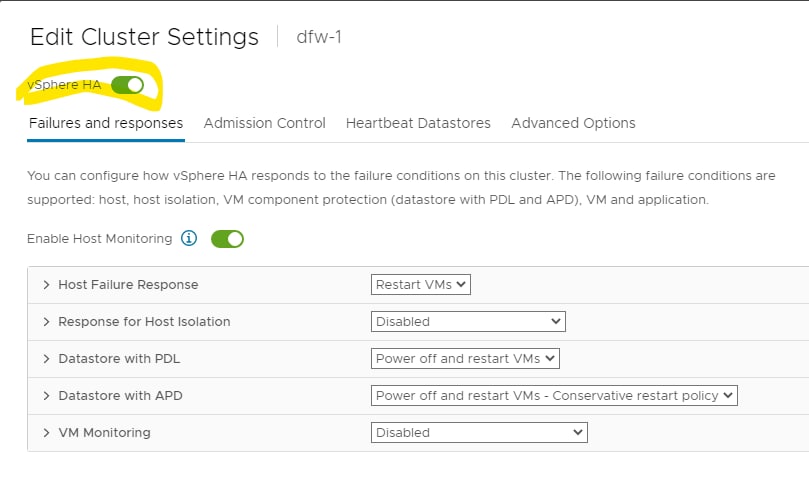
Task: Open the Host Isolation response dropdown
Action: 468,322
